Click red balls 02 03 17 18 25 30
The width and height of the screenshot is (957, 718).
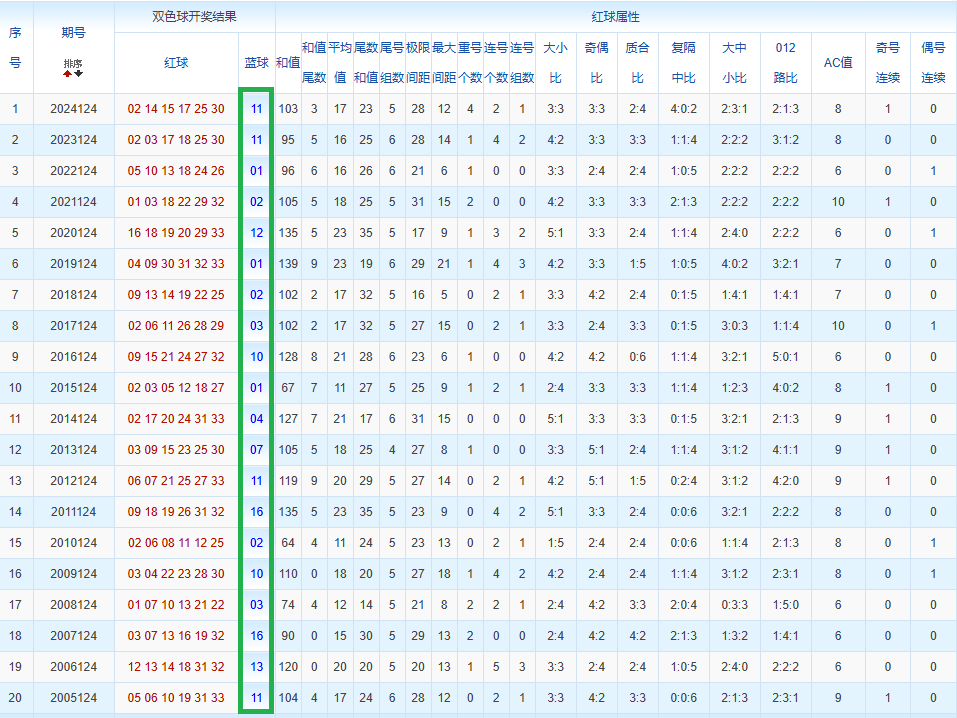click(x=176, y=140)
